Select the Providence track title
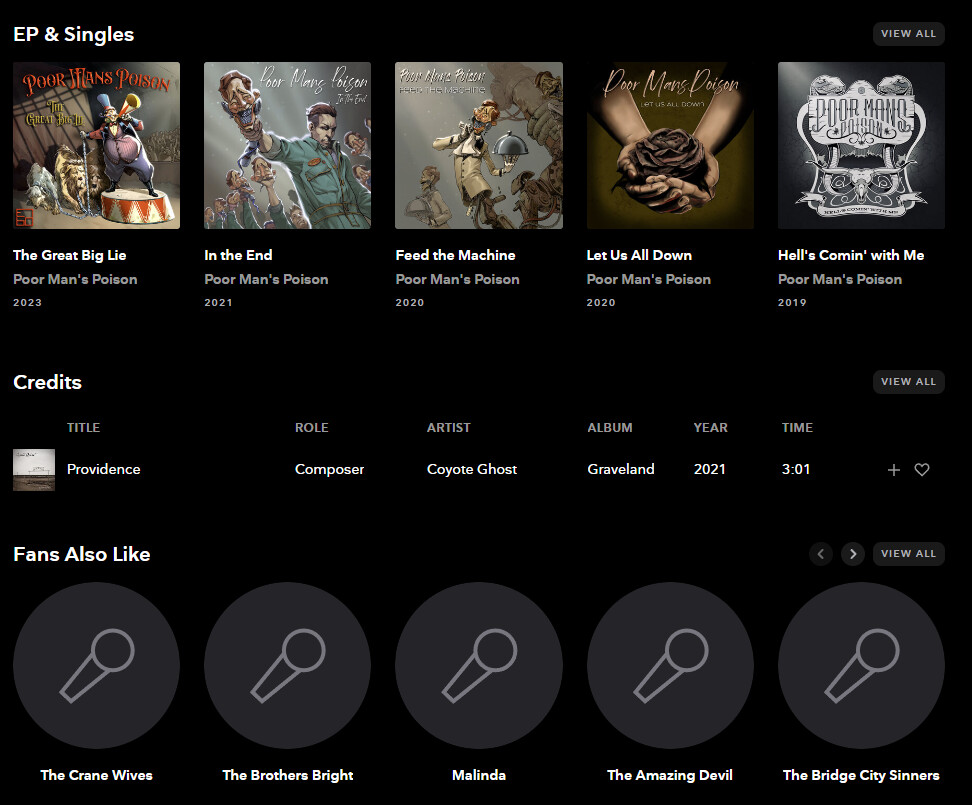This screenshot has height=805, width=972. point(104,469)
